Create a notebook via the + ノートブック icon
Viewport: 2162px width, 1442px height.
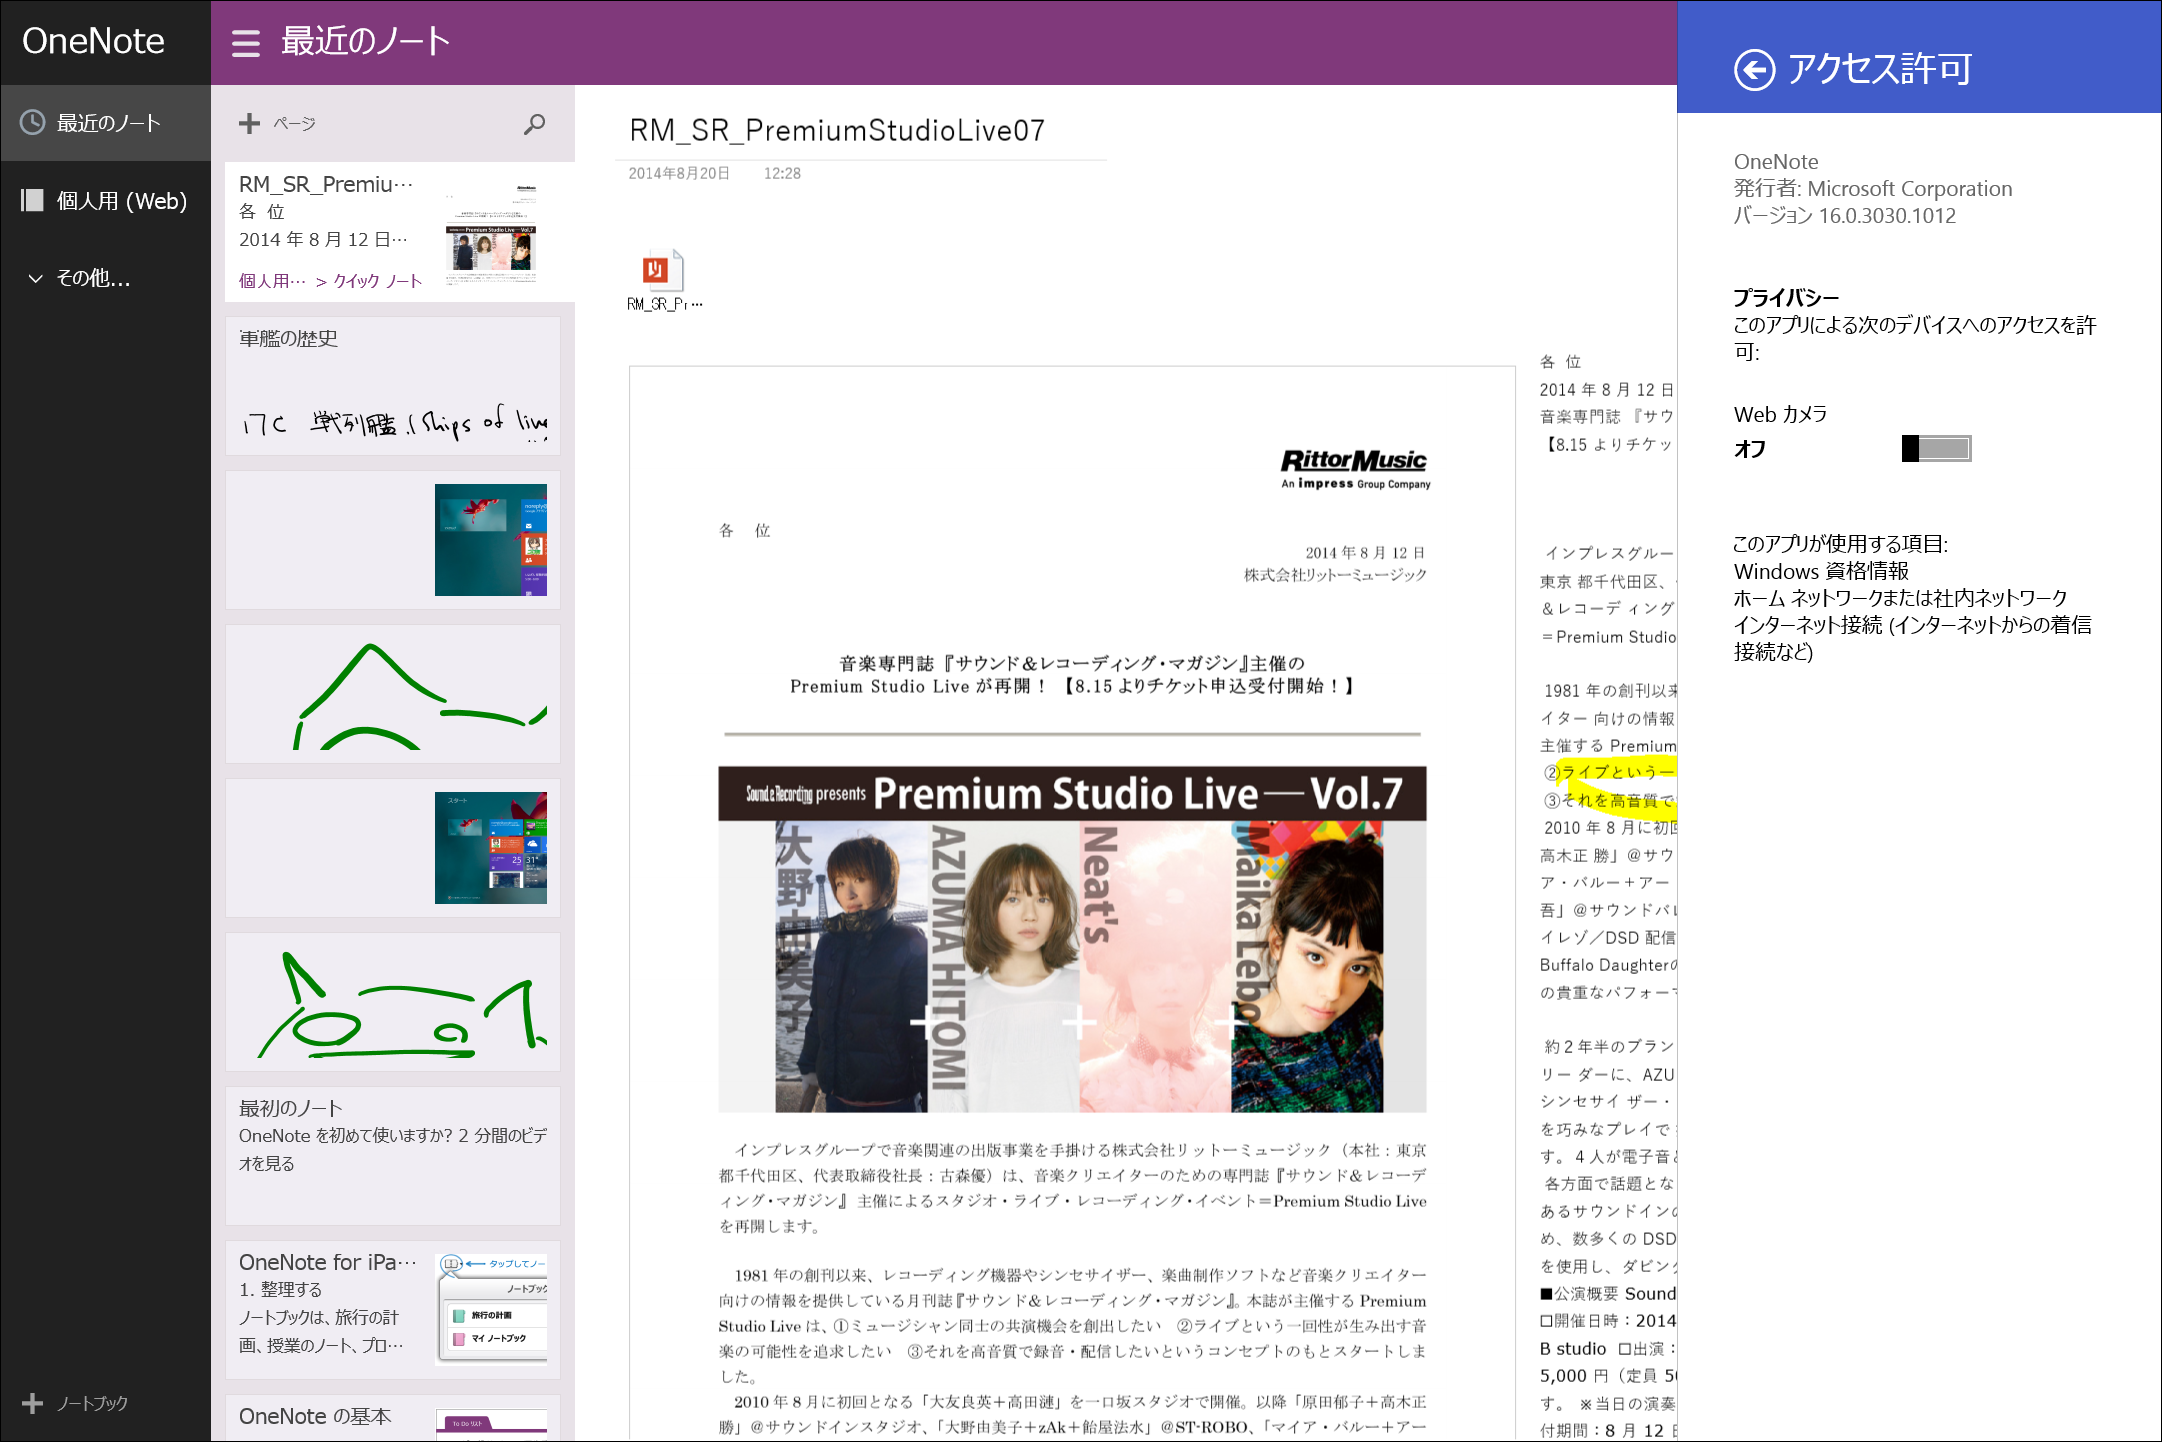35,1402
